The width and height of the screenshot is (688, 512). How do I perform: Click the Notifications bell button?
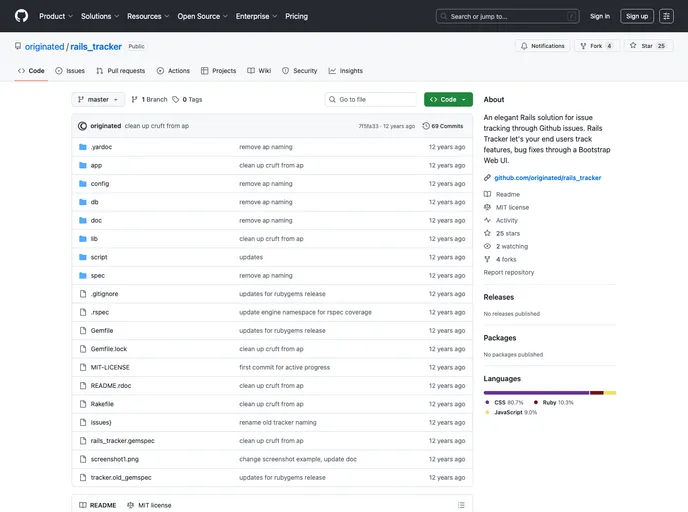(543, 46)
